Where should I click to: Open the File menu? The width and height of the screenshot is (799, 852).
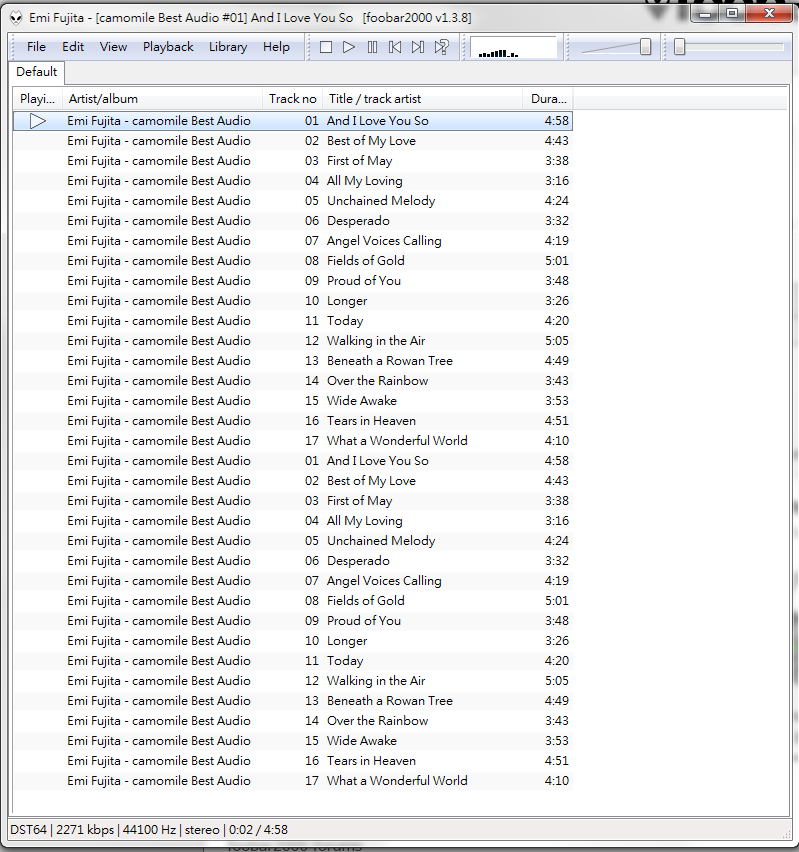(x=36, y=47)
